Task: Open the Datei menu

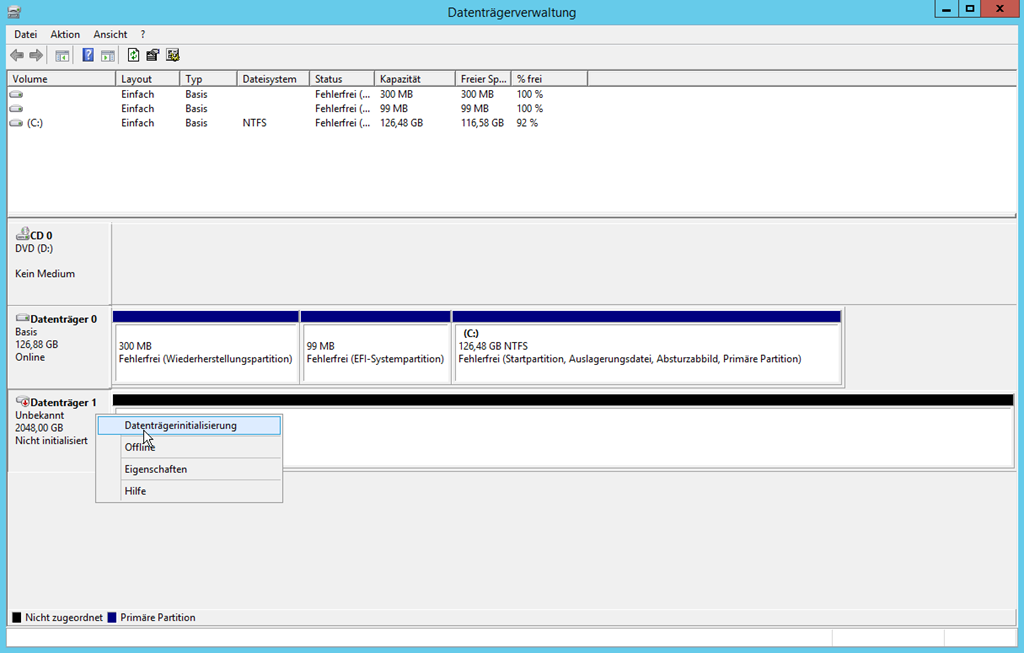Action: click(x=25, y=34)
